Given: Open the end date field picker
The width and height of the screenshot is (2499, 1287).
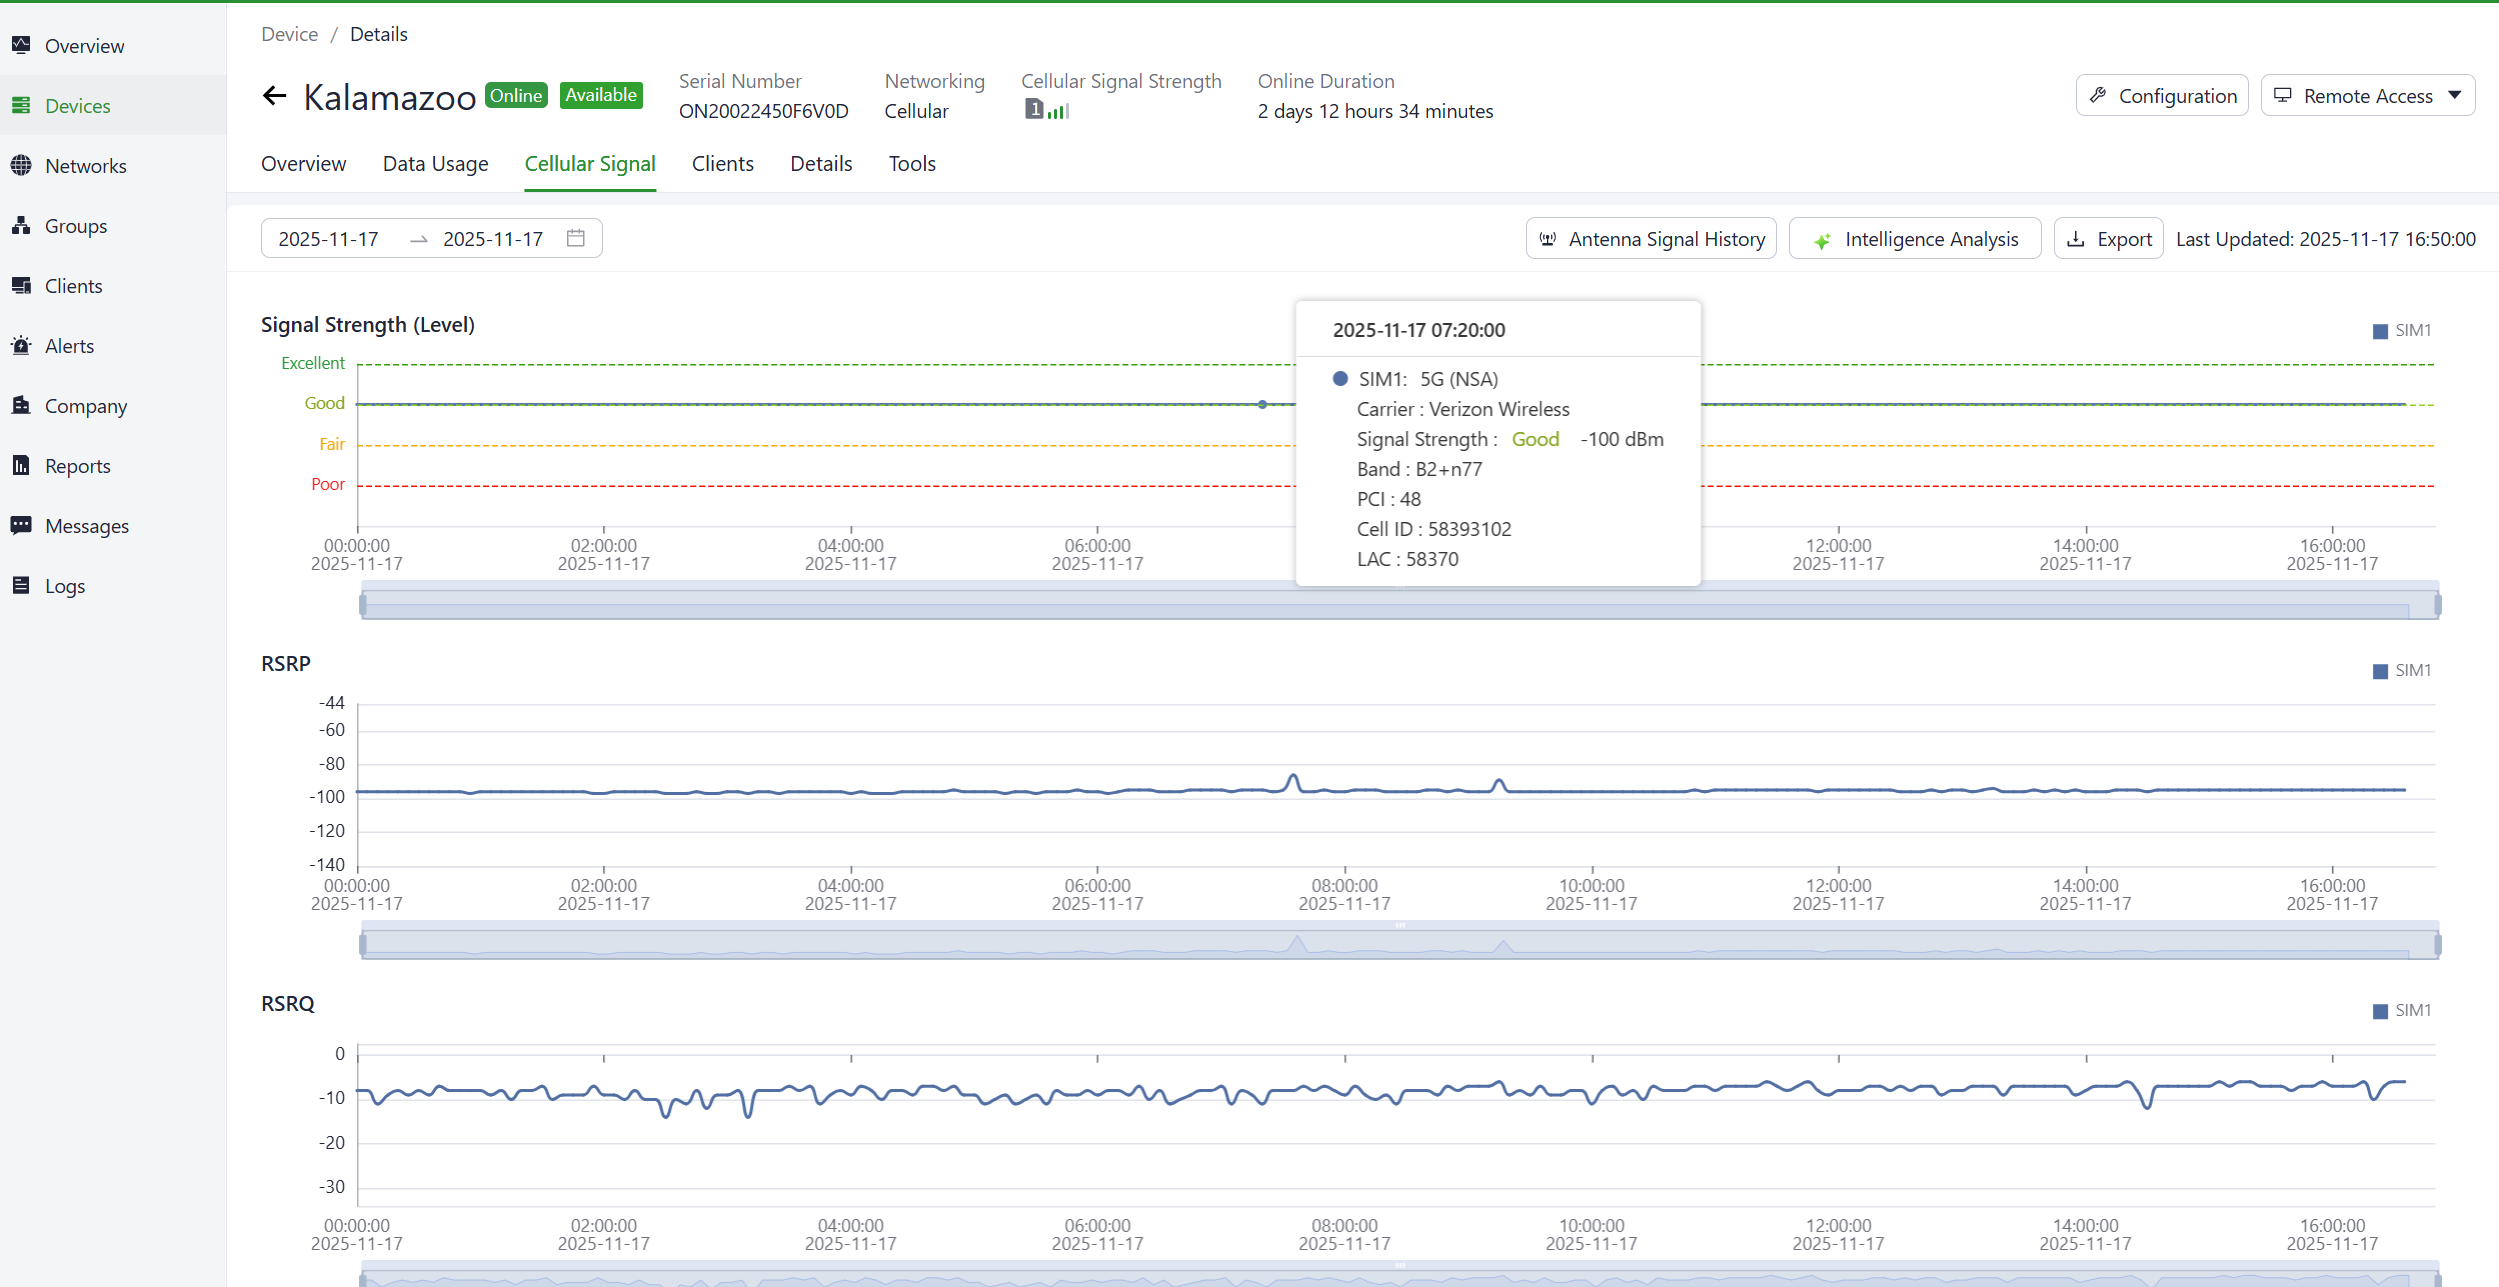Looking at the screenshot, I should pos(493,239).
